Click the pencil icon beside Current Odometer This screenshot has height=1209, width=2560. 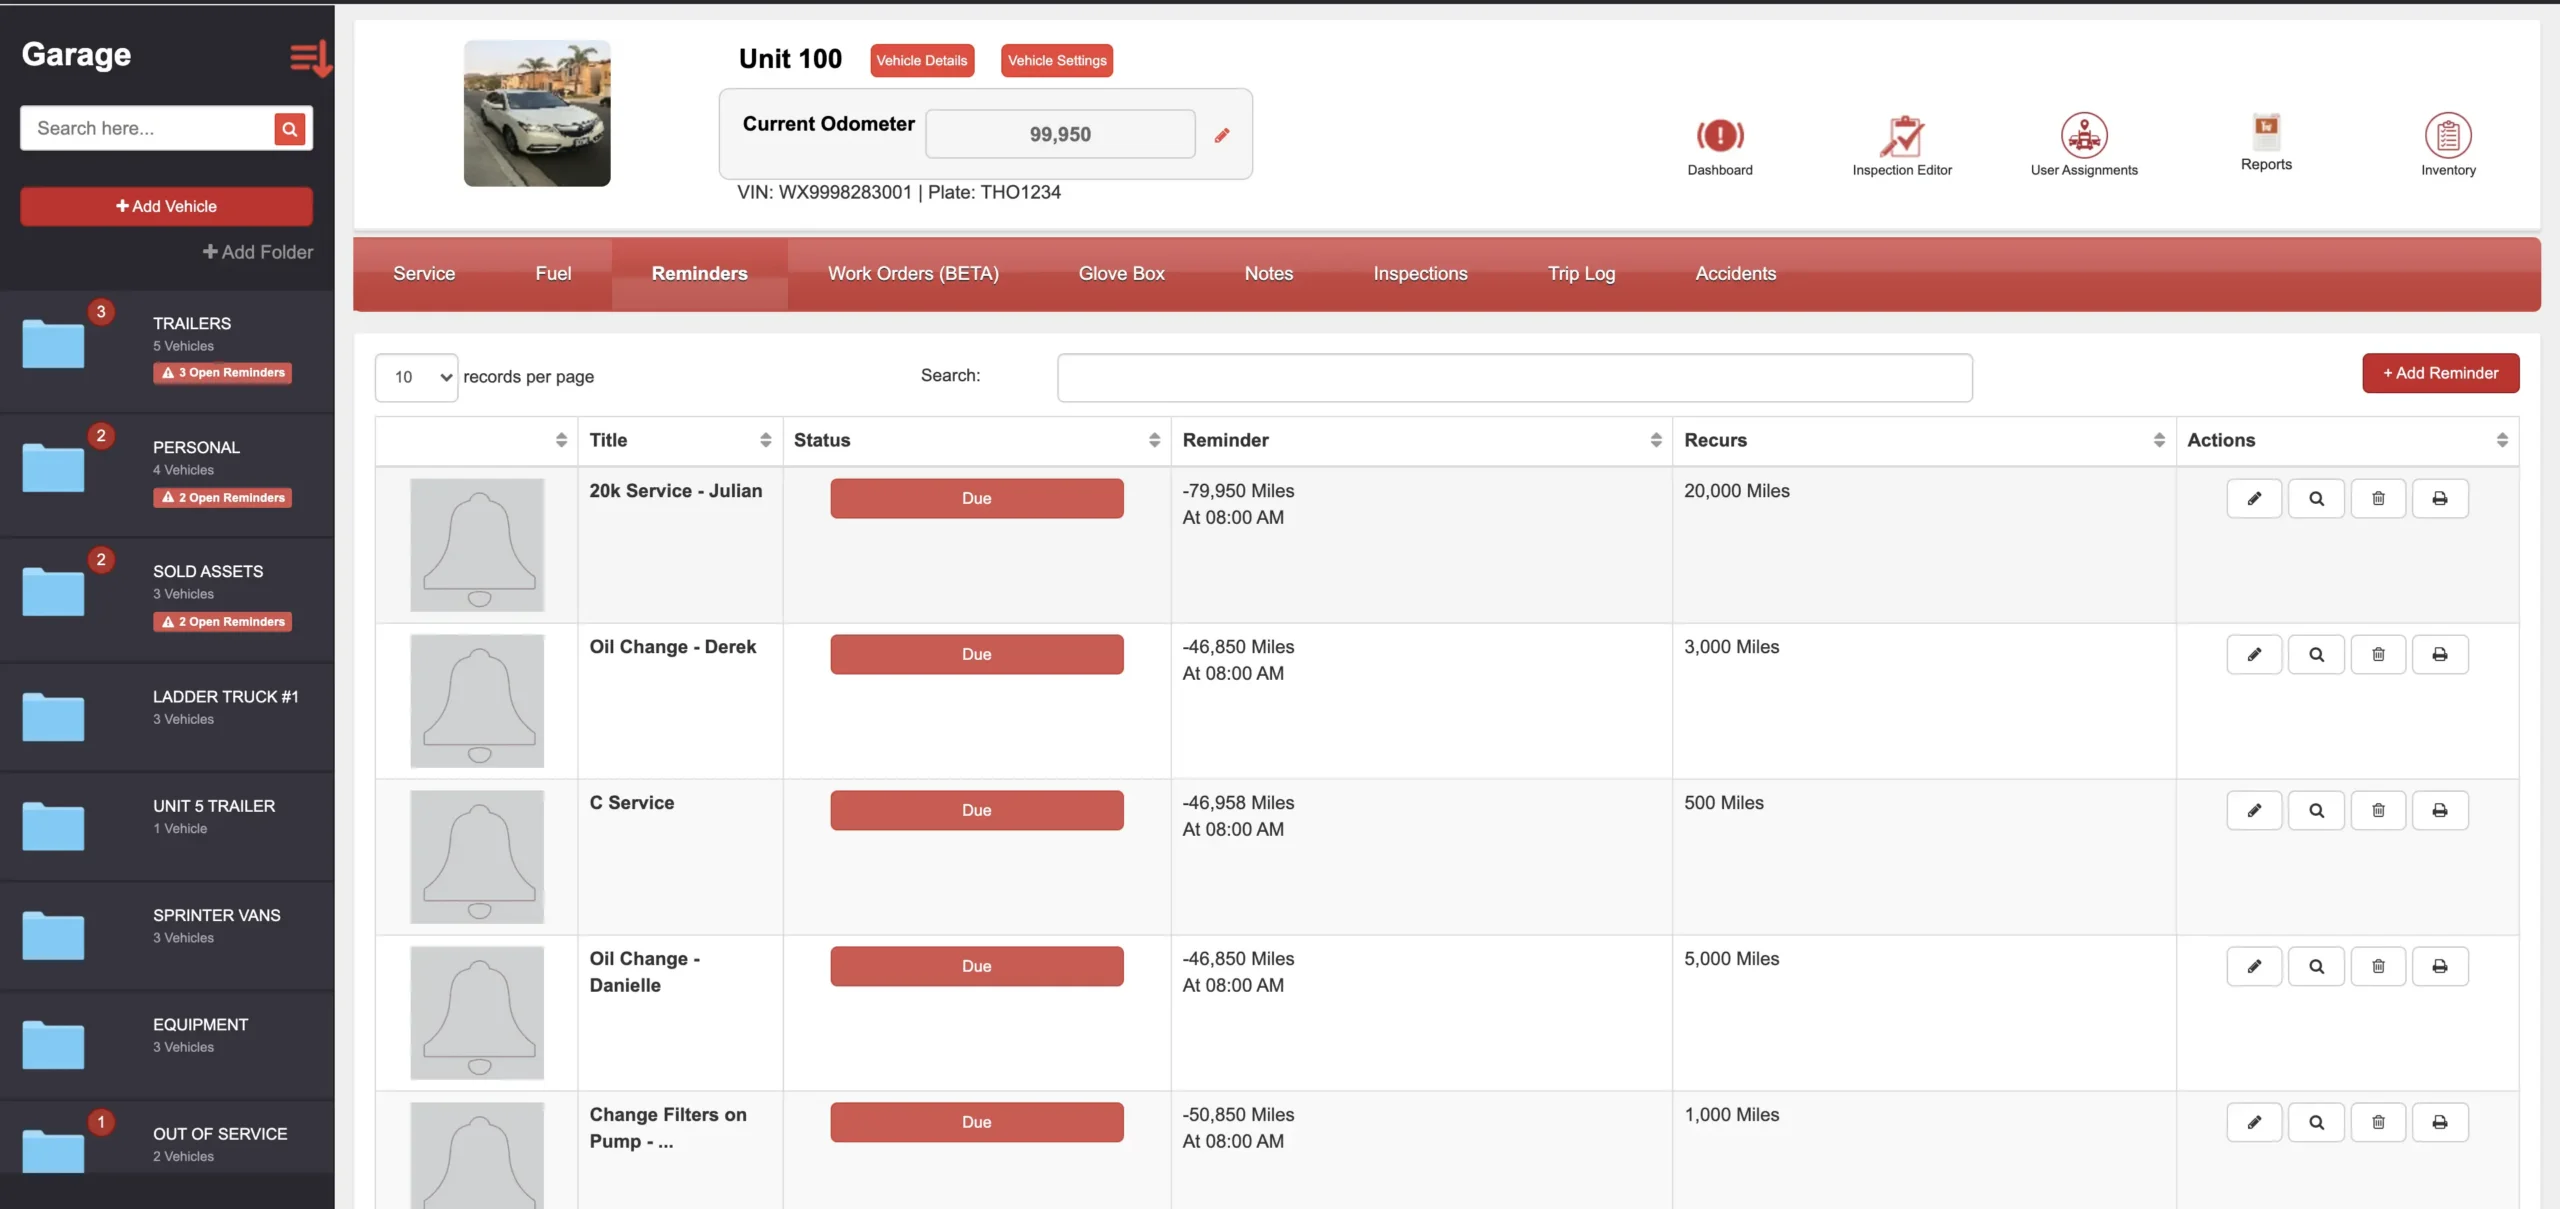point(1221,135)
